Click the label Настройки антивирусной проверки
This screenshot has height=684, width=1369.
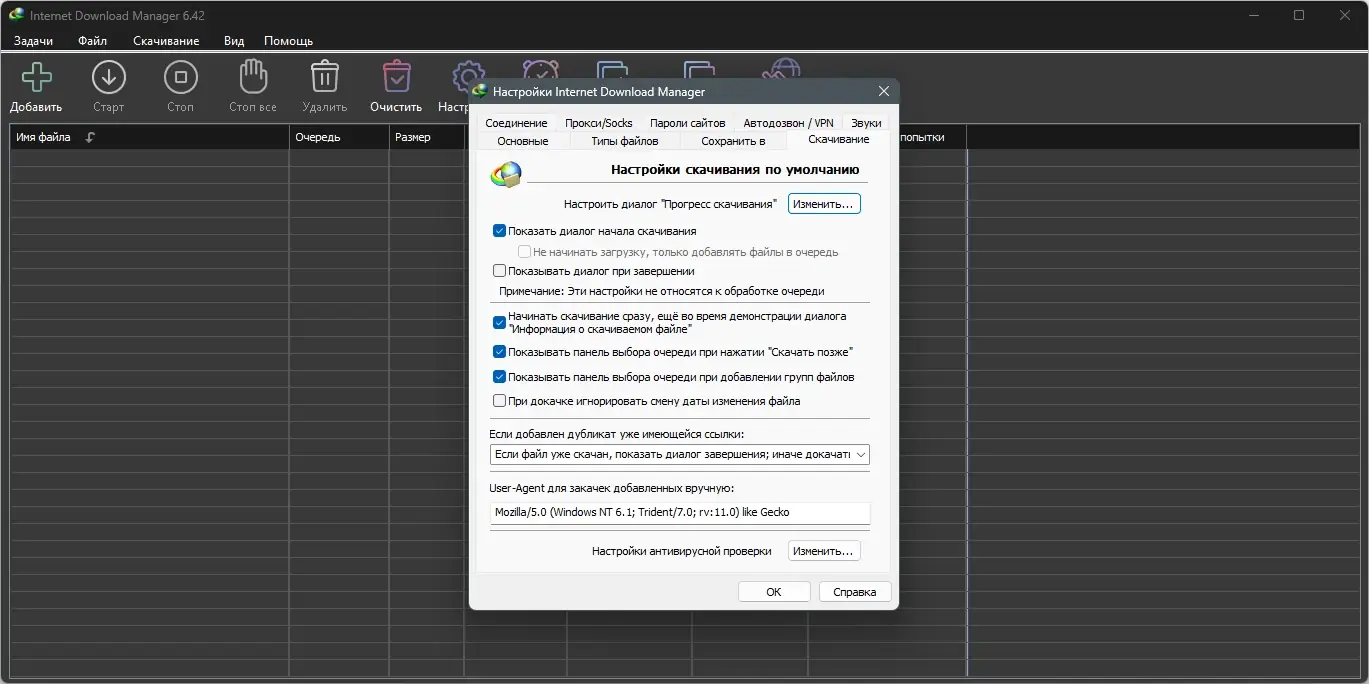(682, 551)
